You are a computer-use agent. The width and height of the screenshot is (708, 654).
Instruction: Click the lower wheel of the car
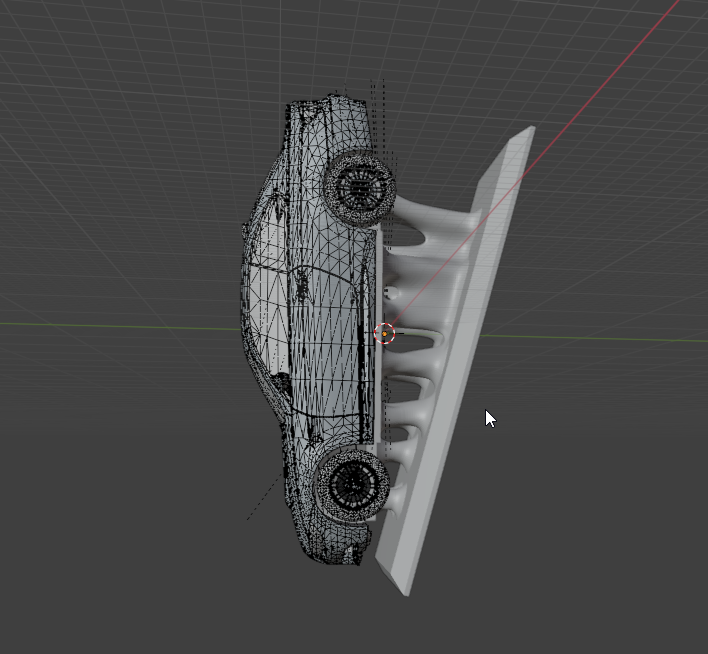click(x=353, y=485)
